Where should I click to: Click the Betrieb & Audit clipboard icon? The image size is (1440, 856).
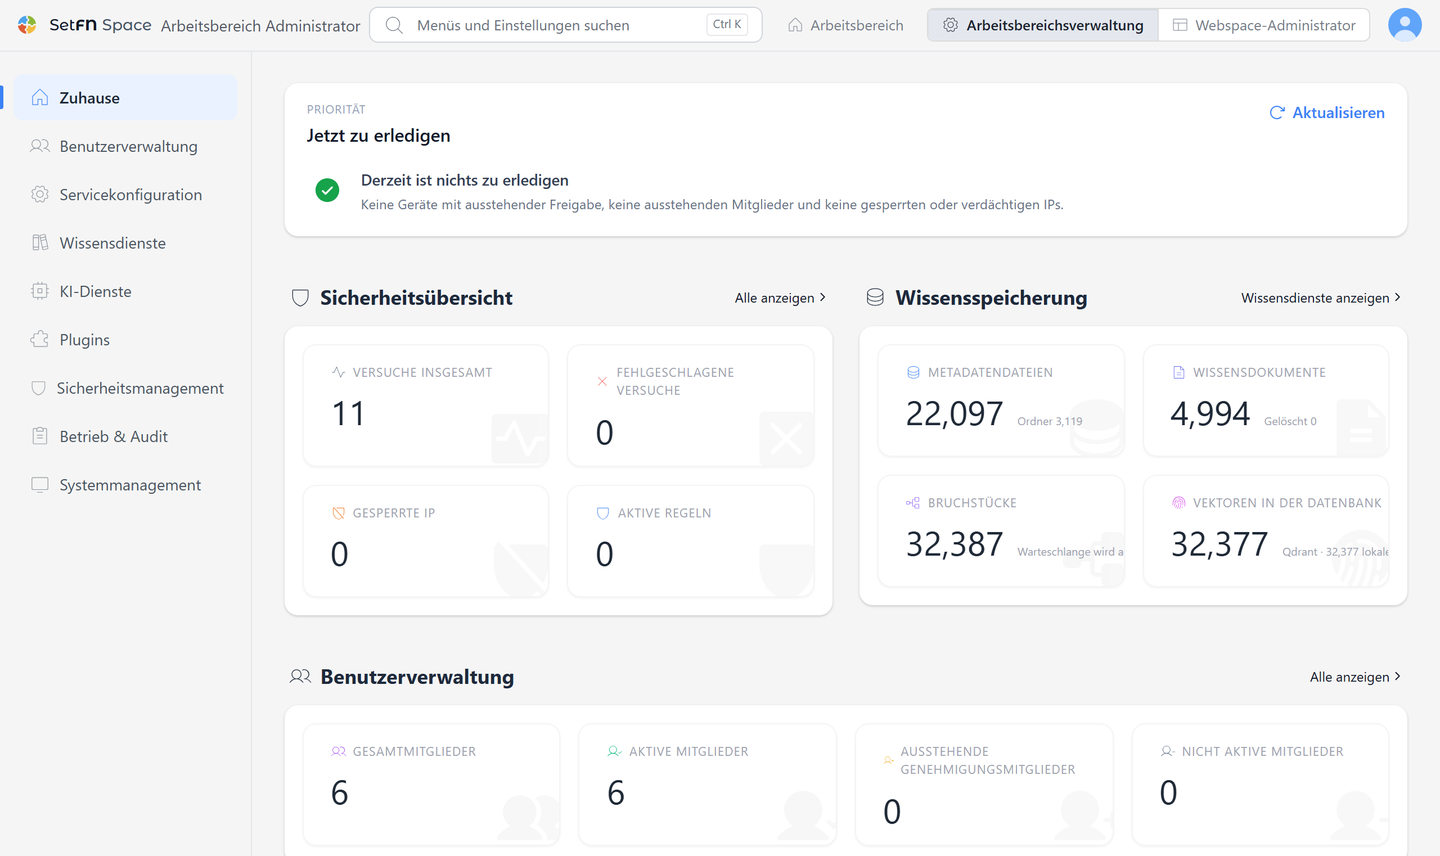pos(40,436)
